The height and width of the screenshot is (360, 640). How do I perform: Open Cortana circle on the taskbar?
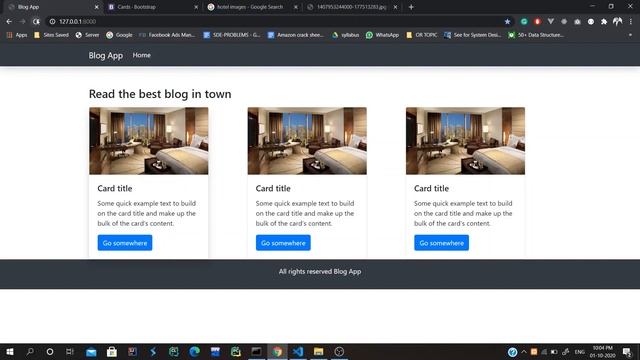coord(50,351)
